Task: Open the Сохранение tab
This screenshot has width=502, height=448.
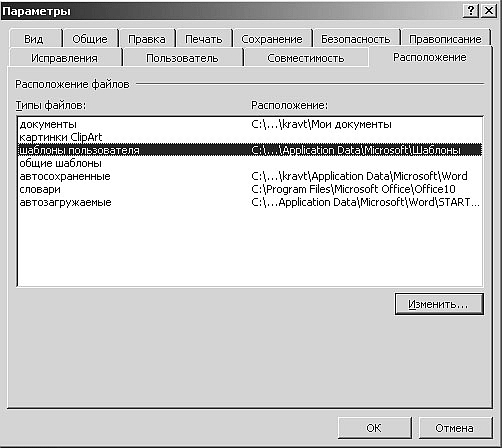Action: [272, 39]
